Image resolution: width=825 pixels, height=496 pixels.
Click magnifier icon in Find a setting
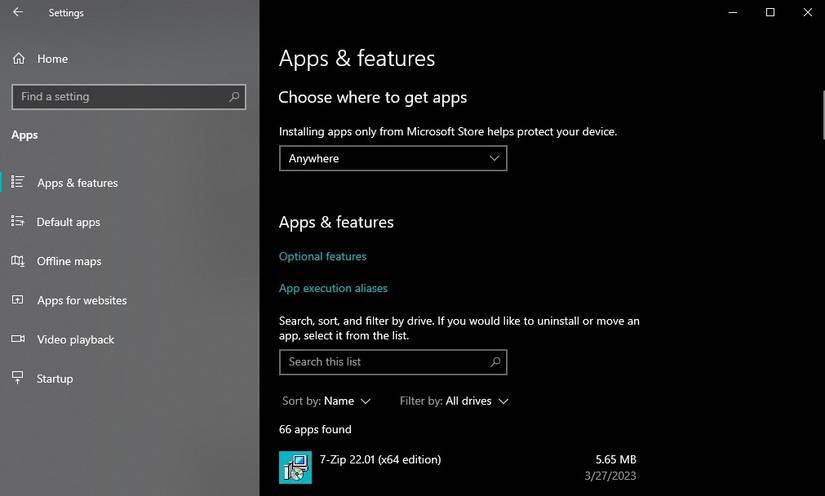[x=234, y=97]
